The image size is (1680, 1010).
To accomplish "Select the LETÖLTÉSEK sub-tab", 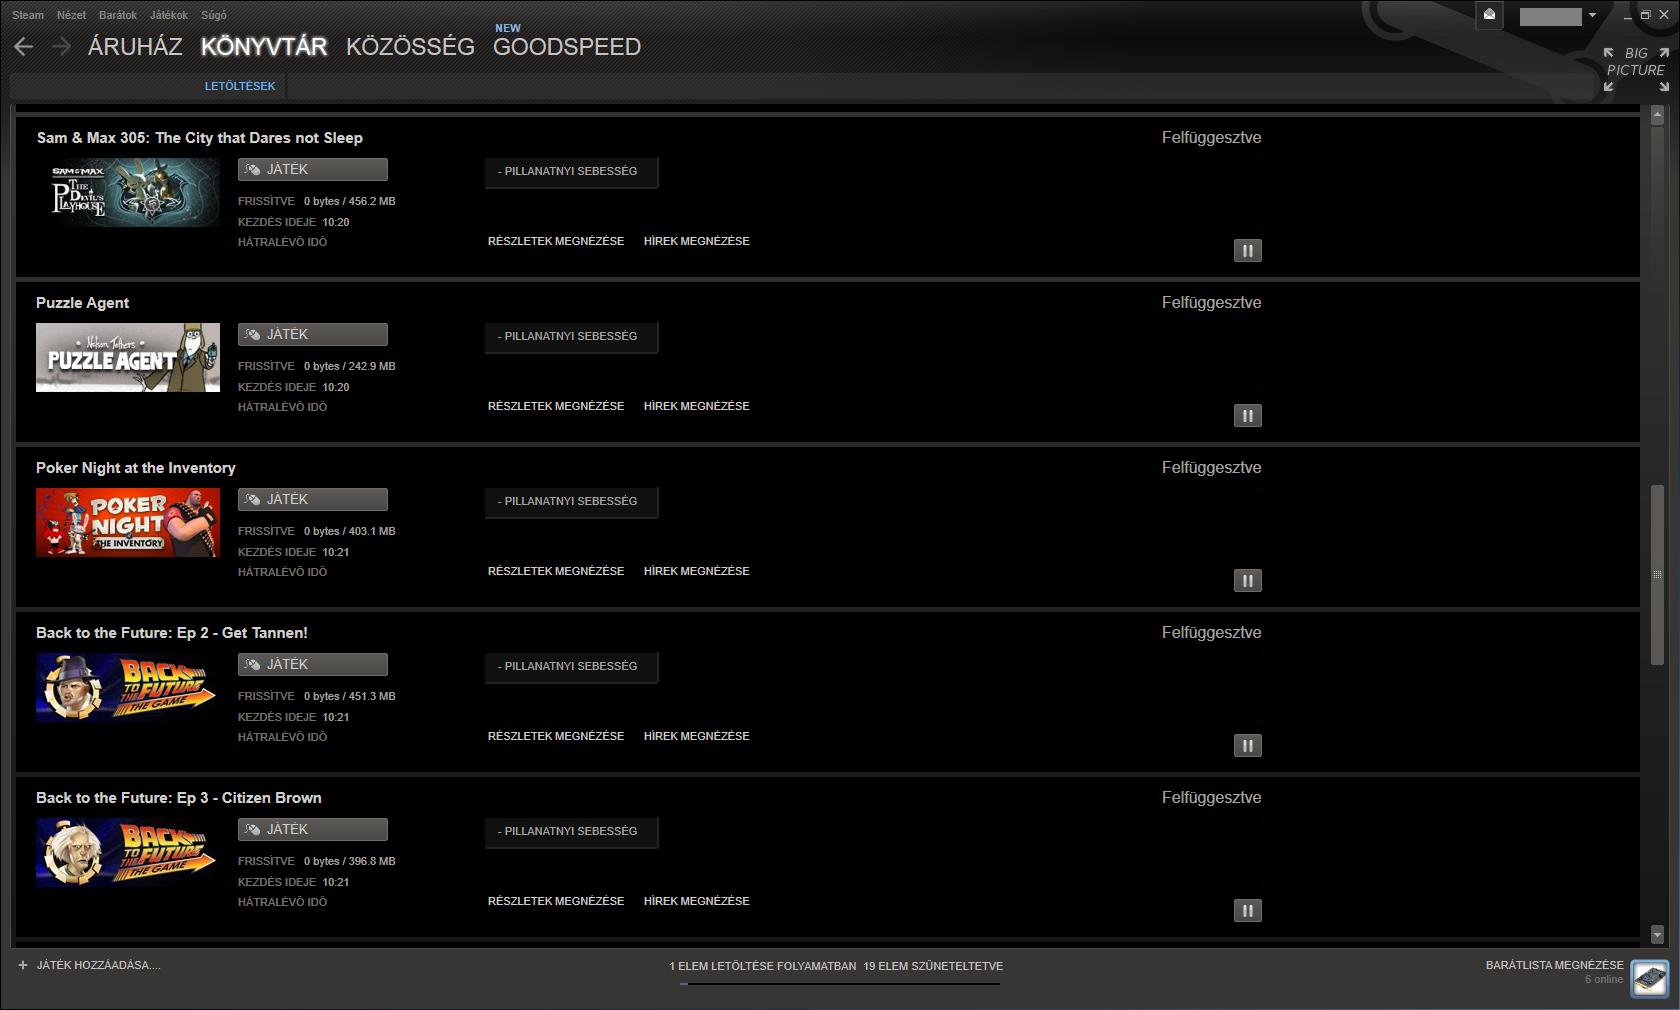I will coord(240,86).
